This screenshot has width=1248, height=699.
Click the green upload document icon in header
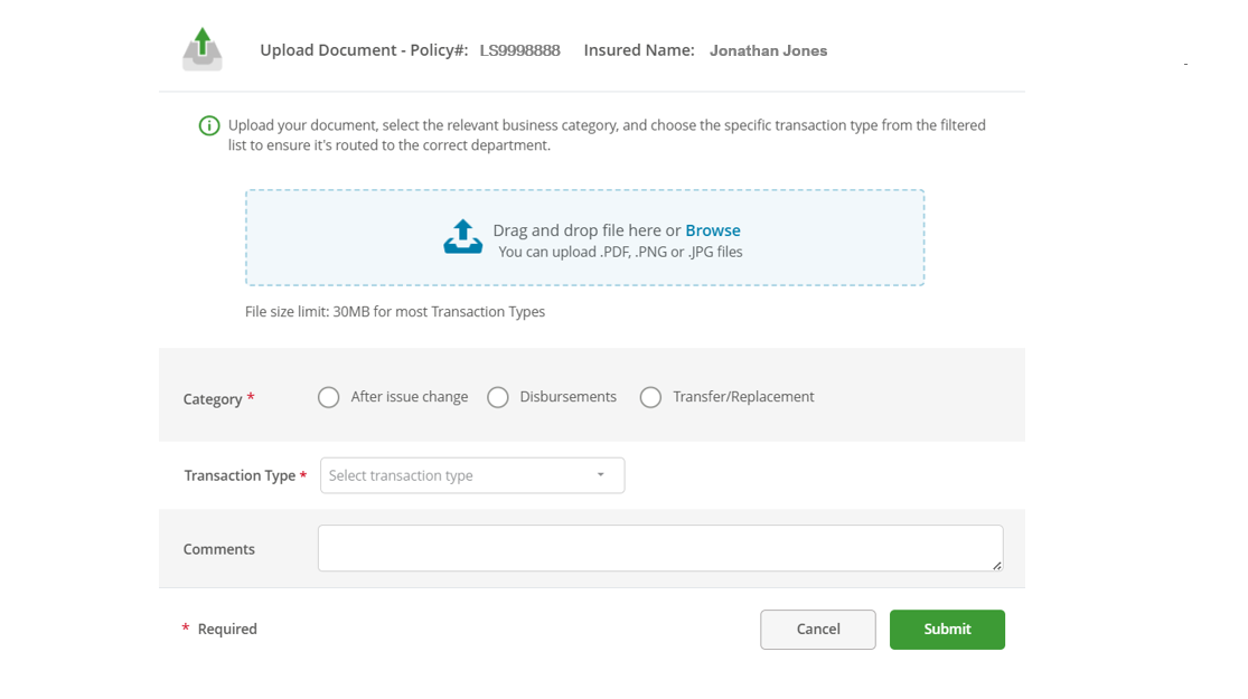tap(202, 49)
